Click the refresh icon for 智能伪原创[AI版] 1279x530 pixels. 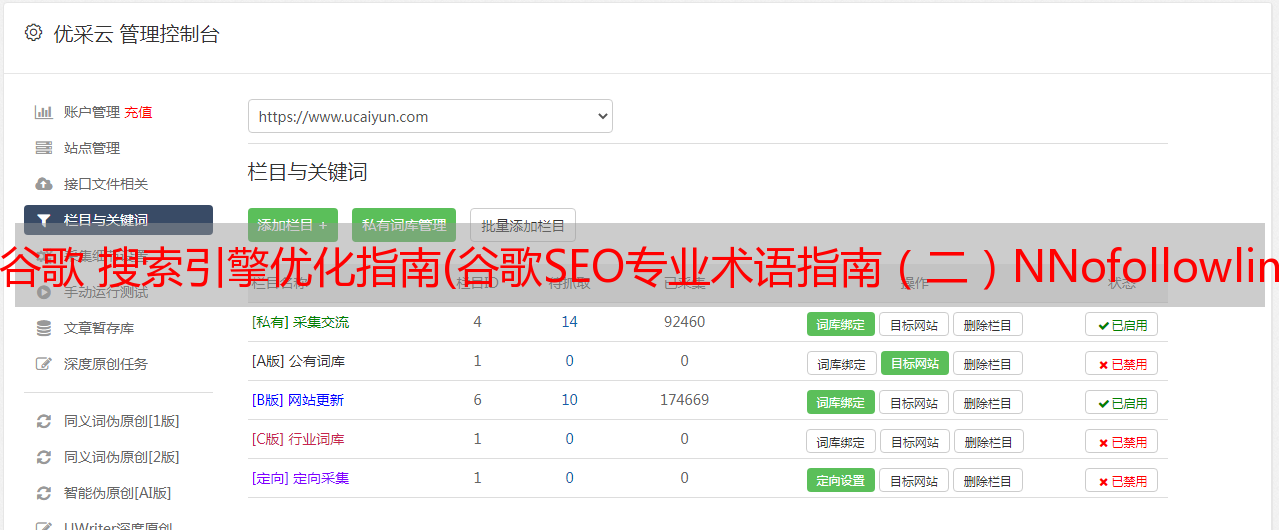pos(44,493)
